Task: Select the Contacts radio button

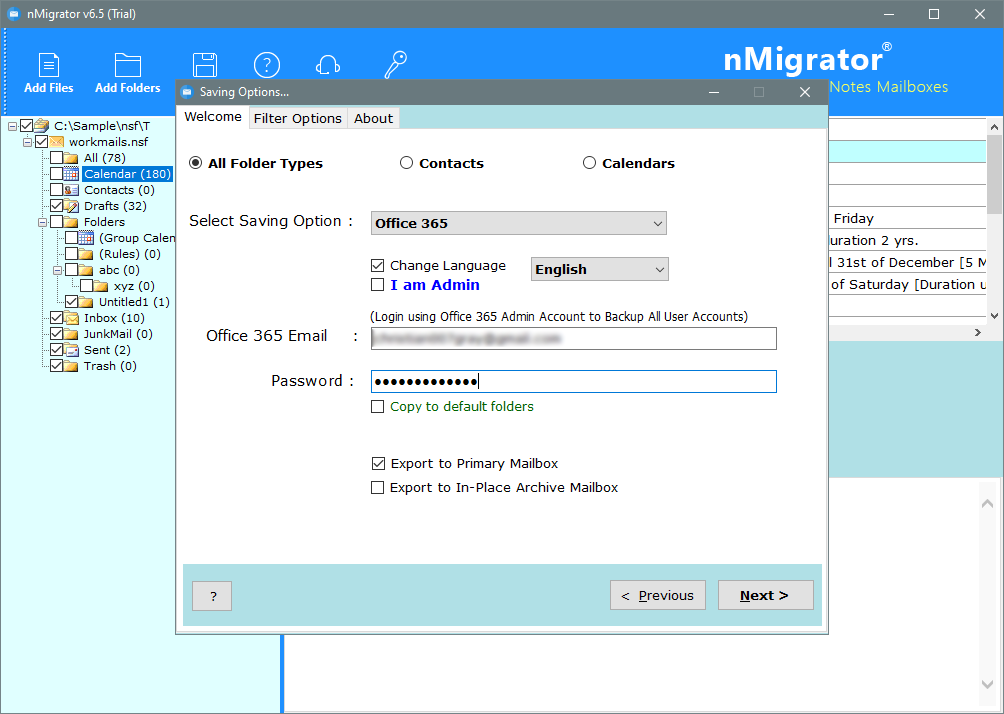Action: click(x=406, y=163)
